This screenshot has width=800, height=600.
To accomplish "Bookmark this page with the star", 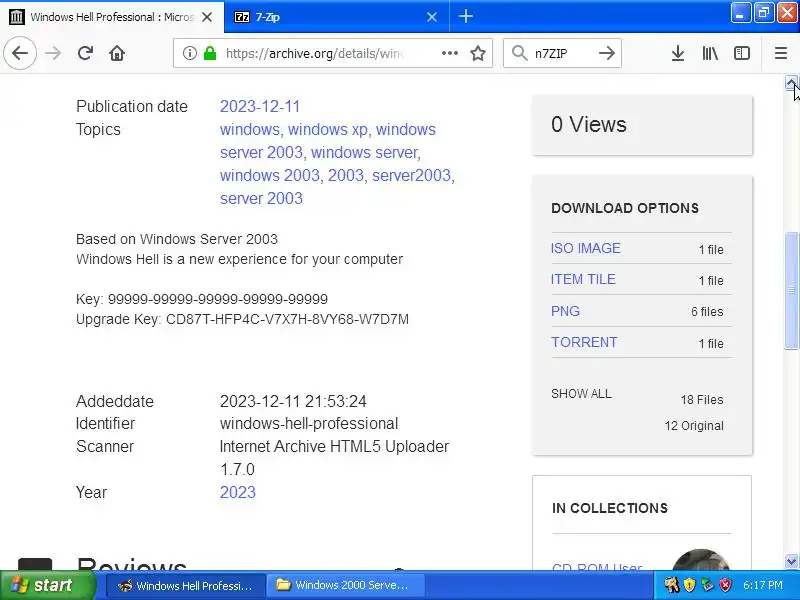I will point(478,53).
